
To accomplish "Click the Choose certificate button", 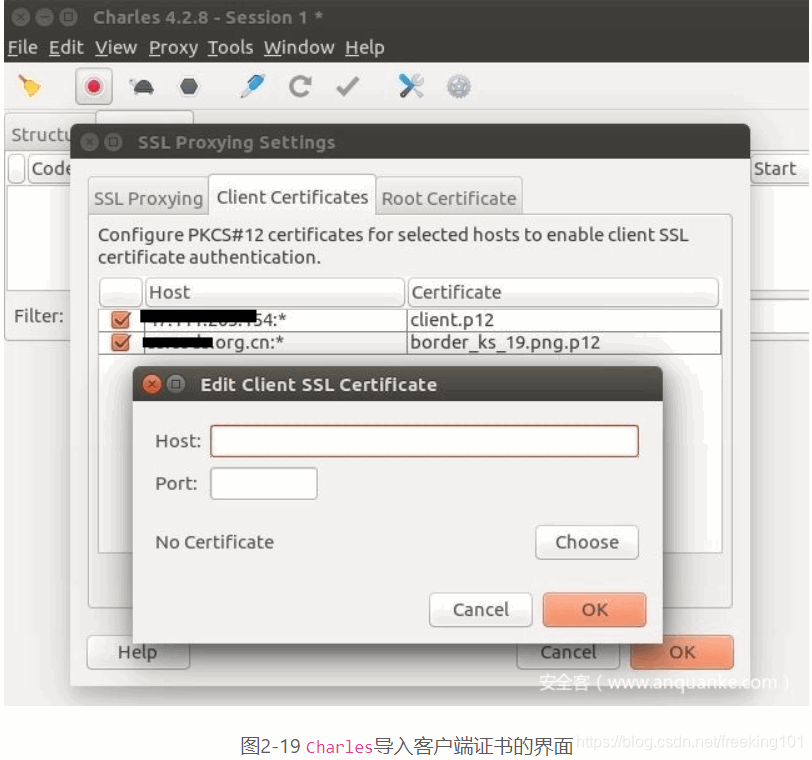I will click(x=587, y=542).
